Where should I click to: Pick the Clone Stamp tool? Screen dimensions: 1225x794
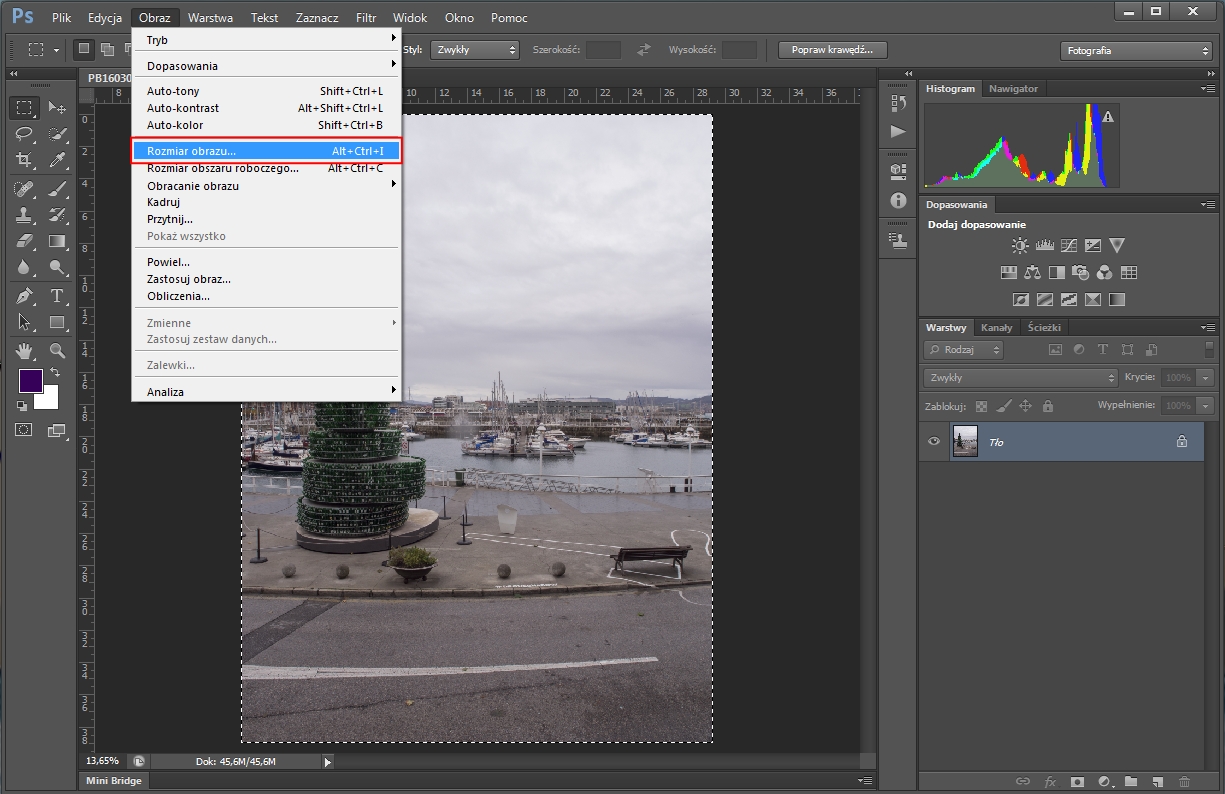[25, 214]
